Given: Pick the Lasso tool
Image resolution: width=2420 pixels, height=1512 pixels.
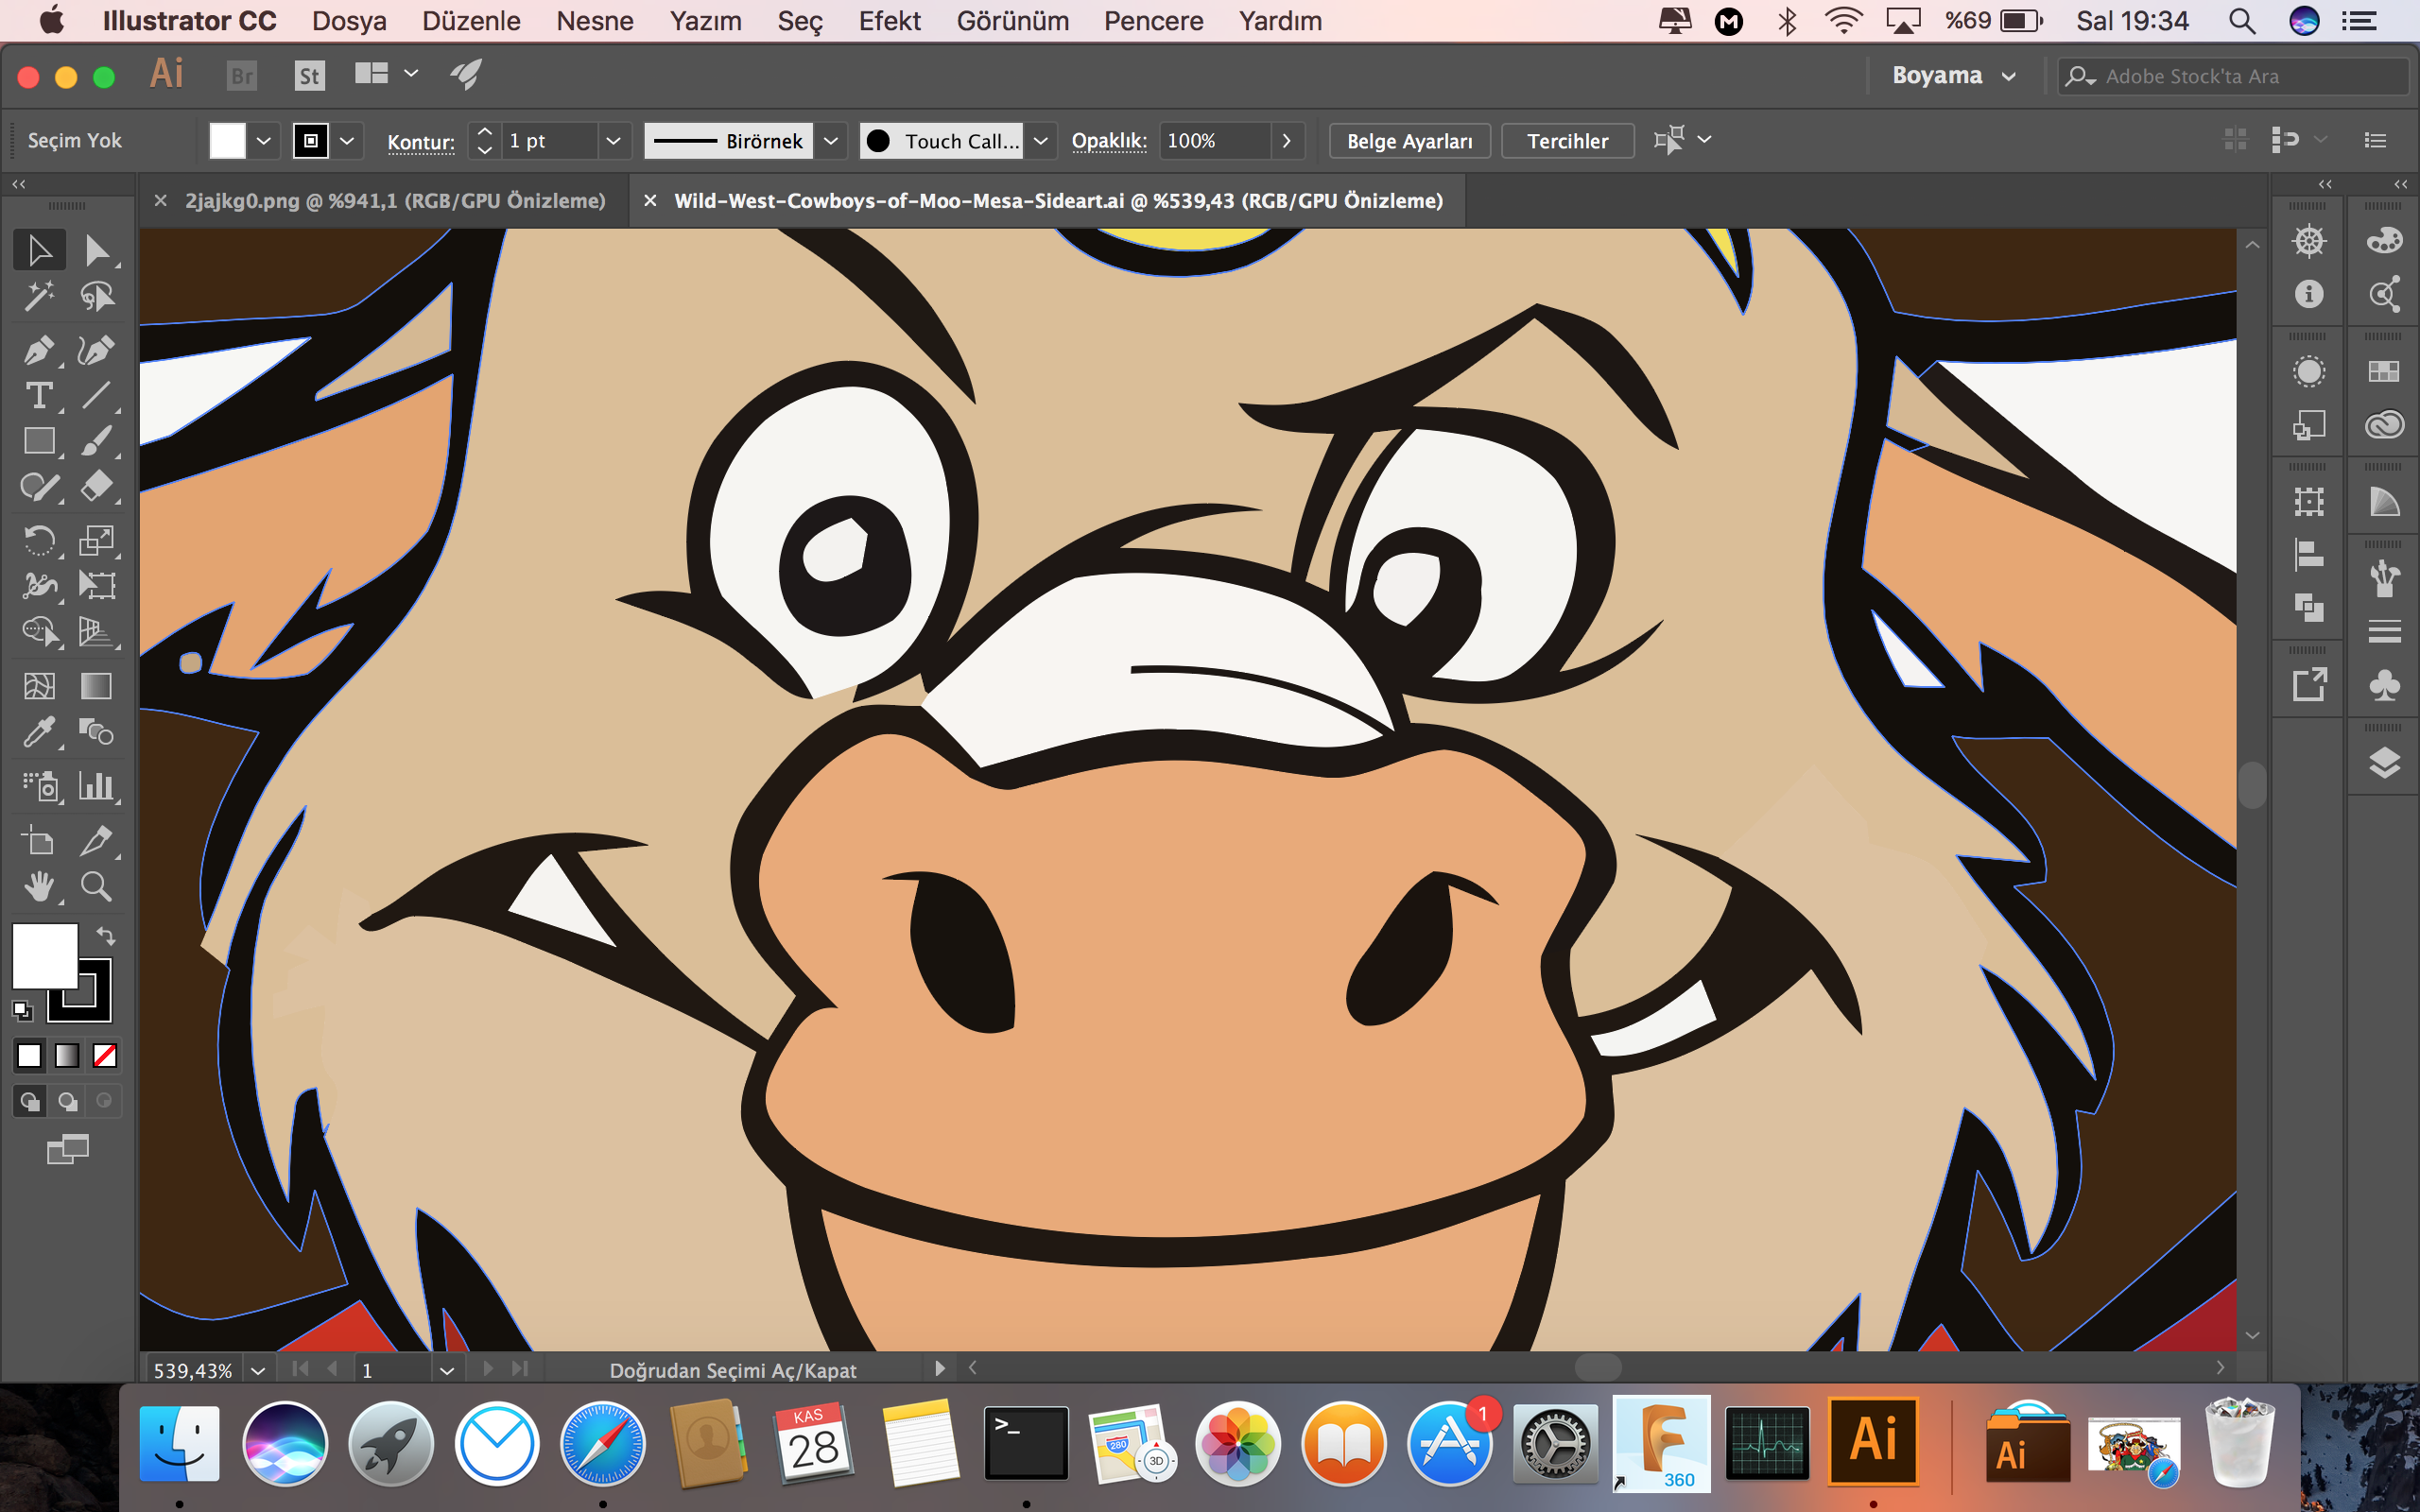Looking at the screenshot, I should tap(96, 296).
